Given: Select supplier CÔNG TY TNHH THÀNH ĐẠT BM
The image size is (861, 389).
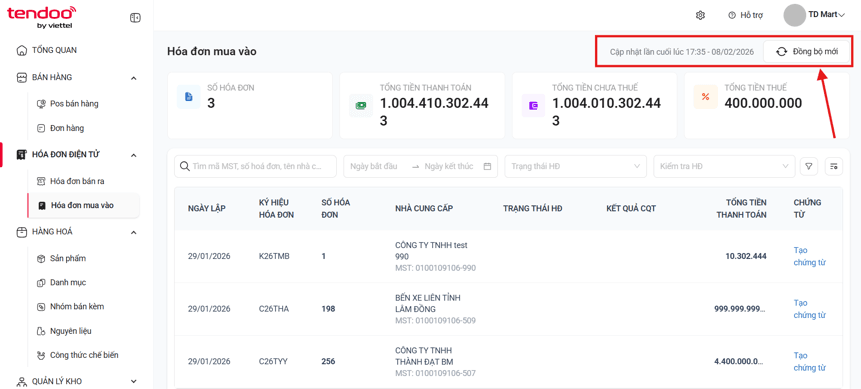Looking at the screenshot, I should click(424, 356).
